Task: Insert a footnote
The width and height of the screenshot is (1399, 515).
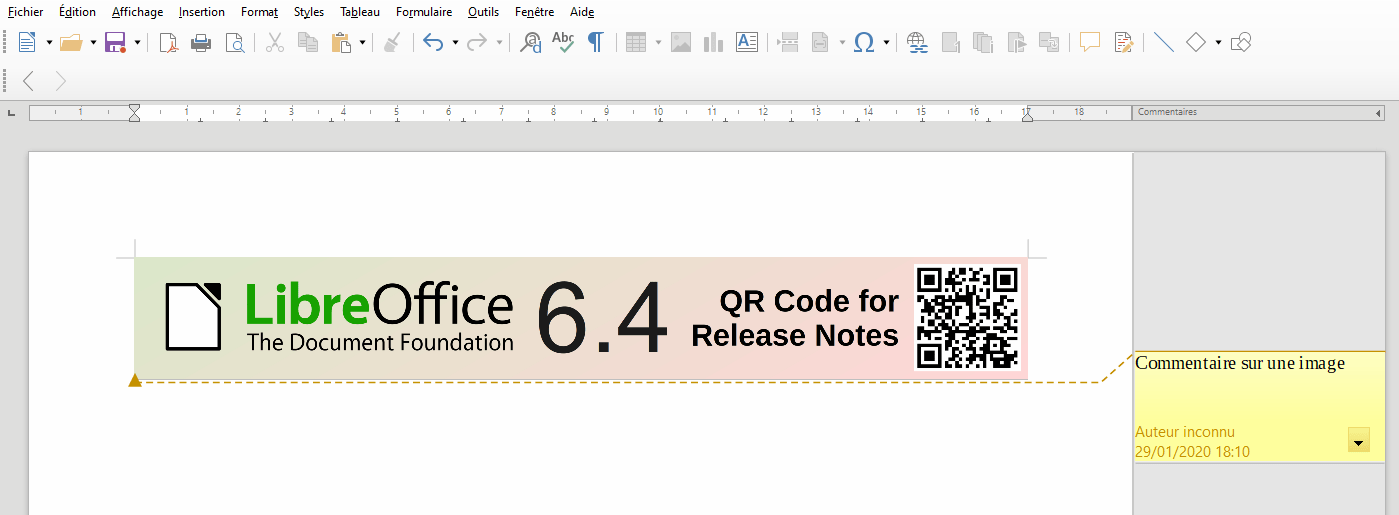Action: point(950,42)
